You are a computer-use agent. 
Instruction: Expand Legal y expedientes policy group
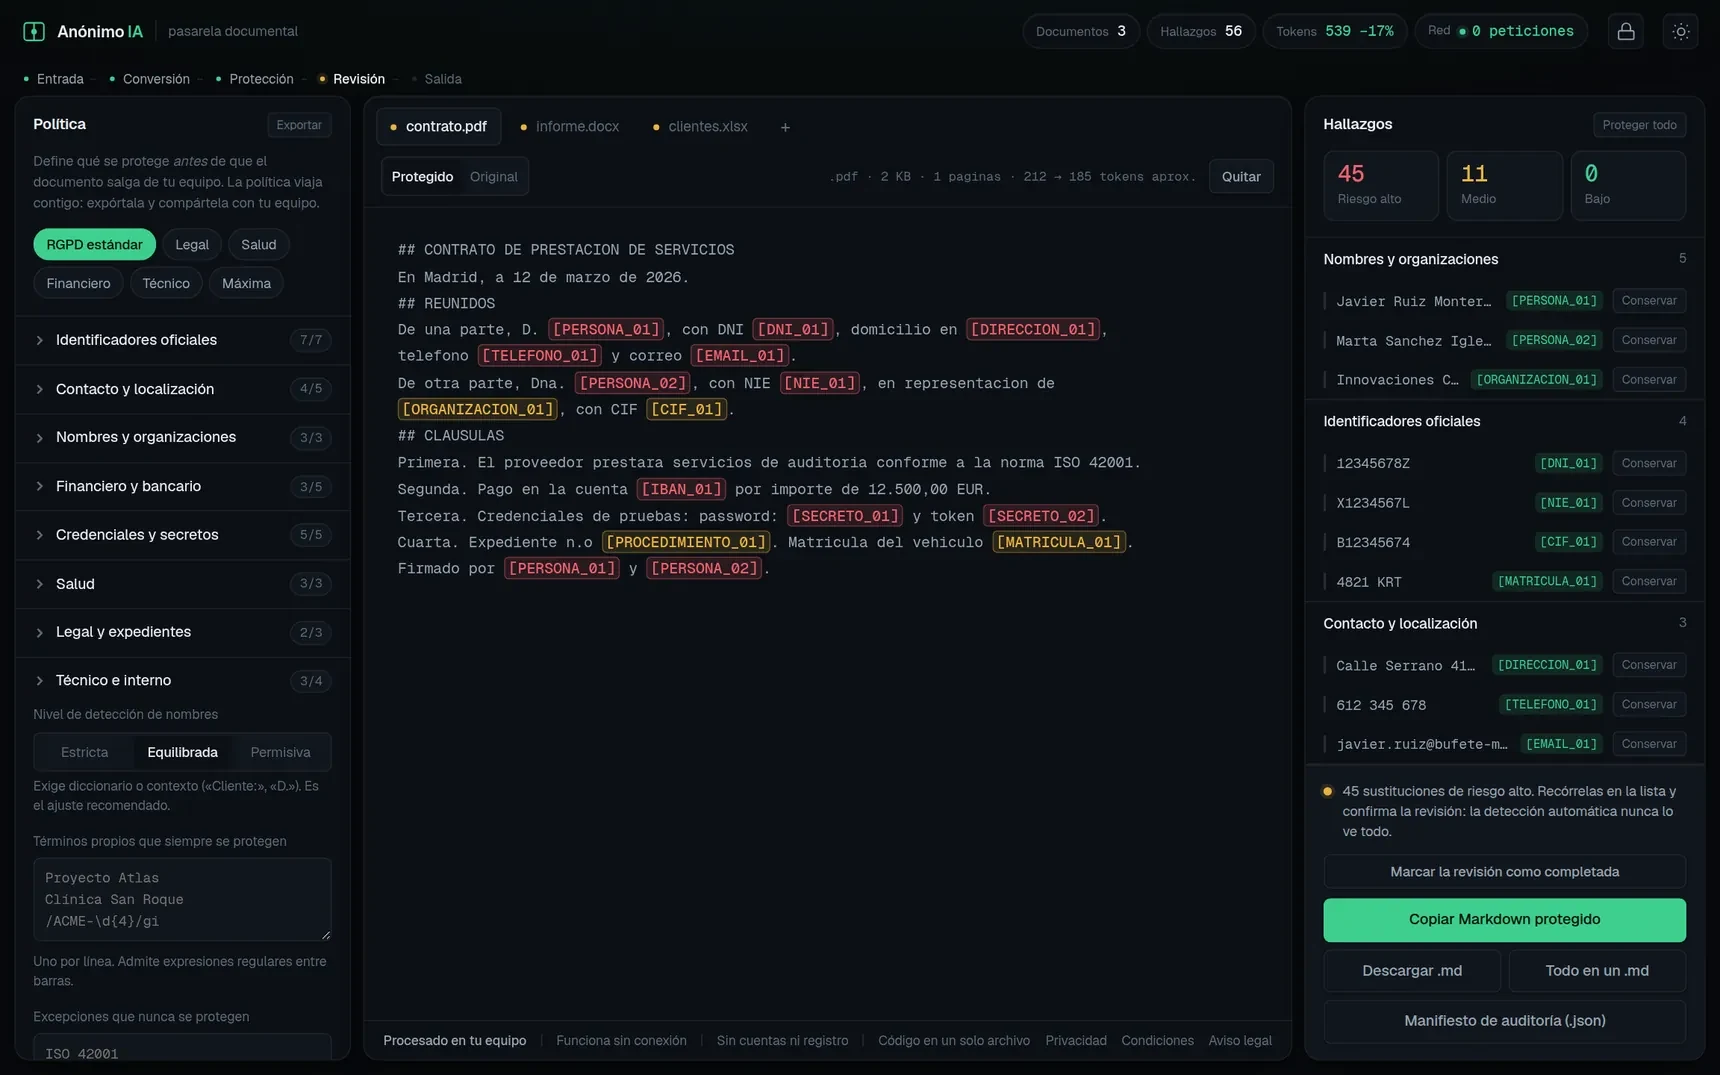183,632
